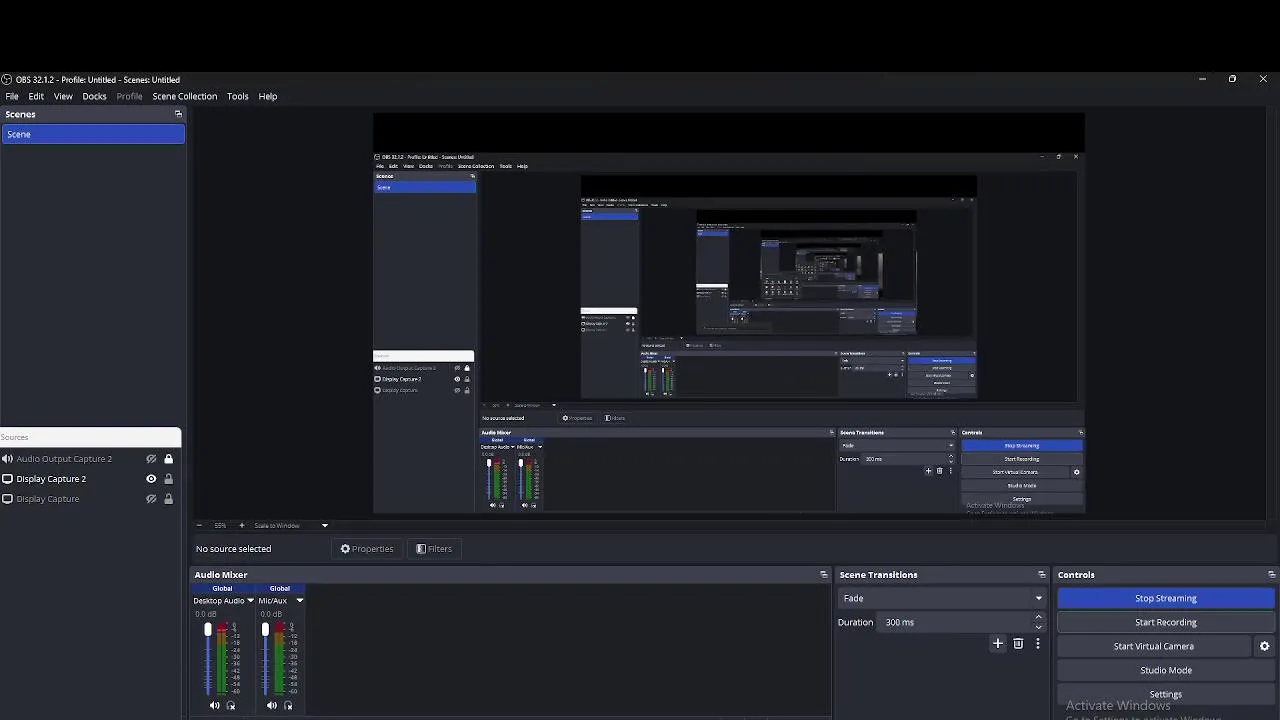This screenshot has width=1280, height=720.
Task: Click the OBS logo in the title bar
Action: [x=7, y=80]
